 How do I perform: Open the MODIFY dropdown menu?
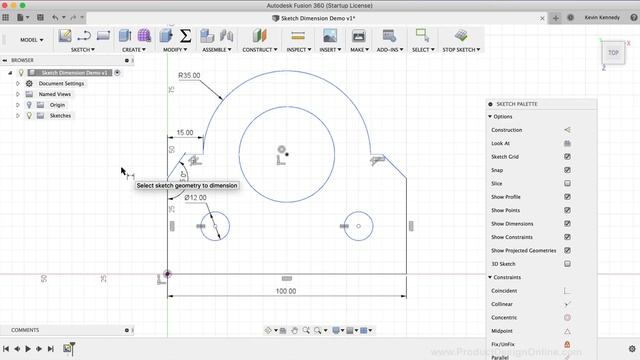[175, 50]
